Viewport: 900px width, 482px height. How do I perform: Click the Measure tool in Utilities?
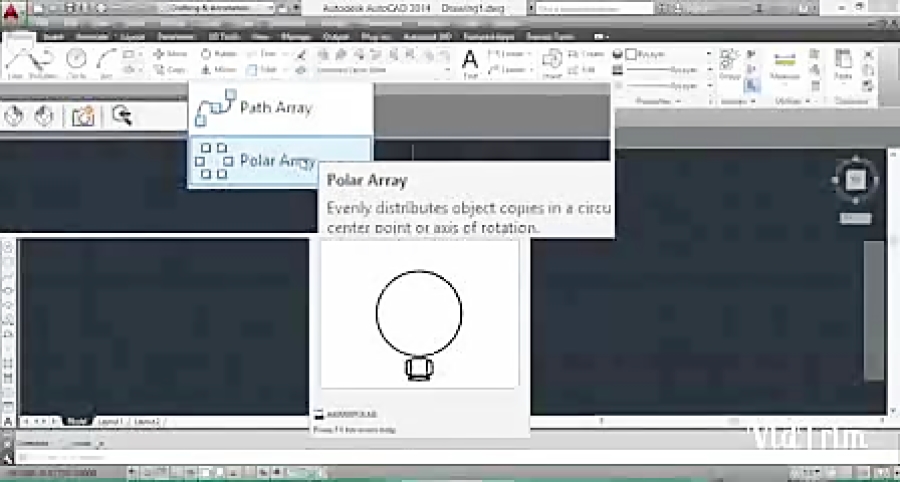pos(785,64)
